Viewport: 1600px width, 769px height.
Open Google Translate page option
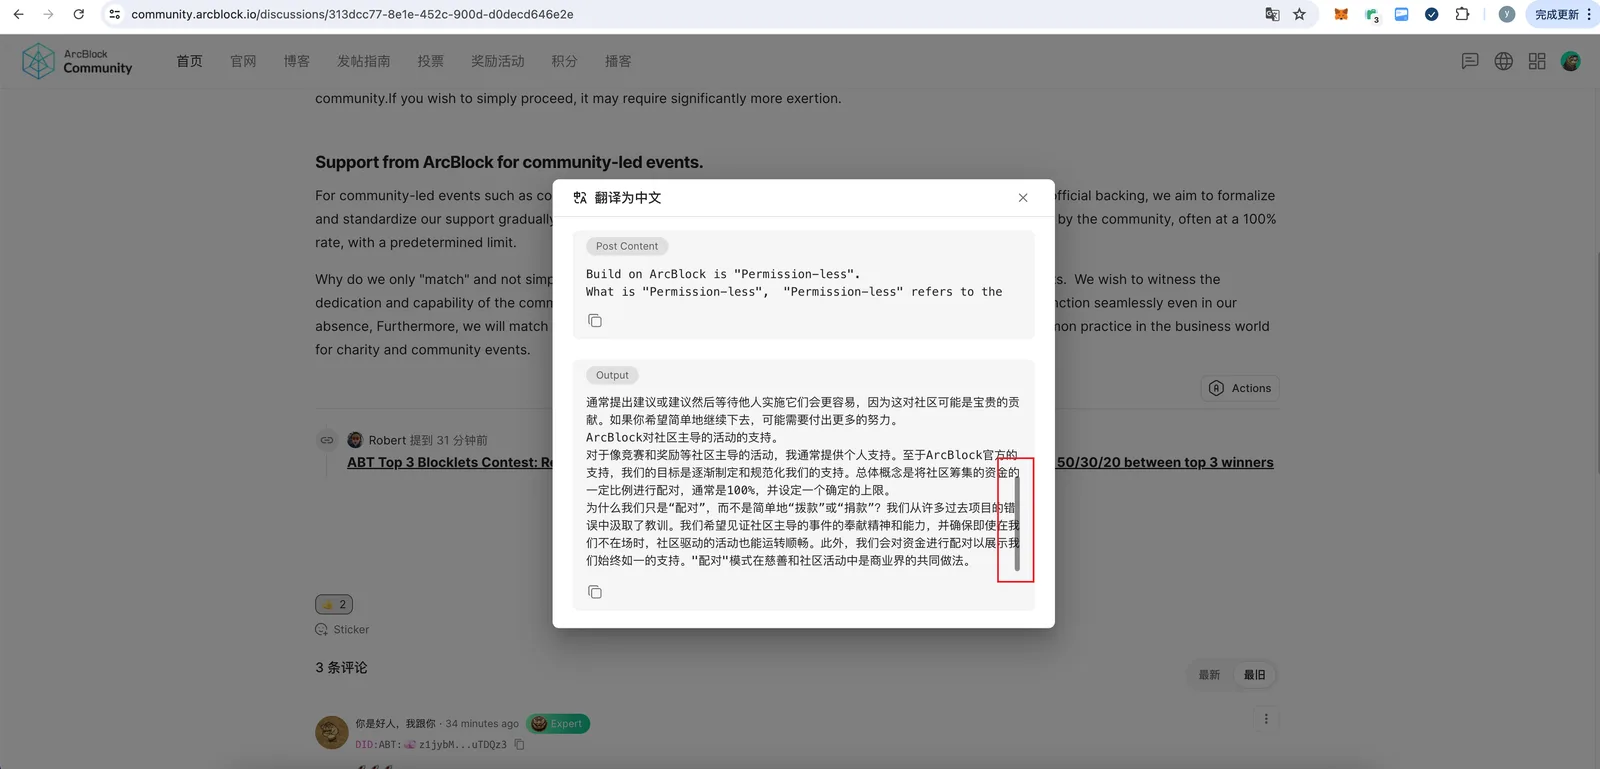pos(1272,14)
